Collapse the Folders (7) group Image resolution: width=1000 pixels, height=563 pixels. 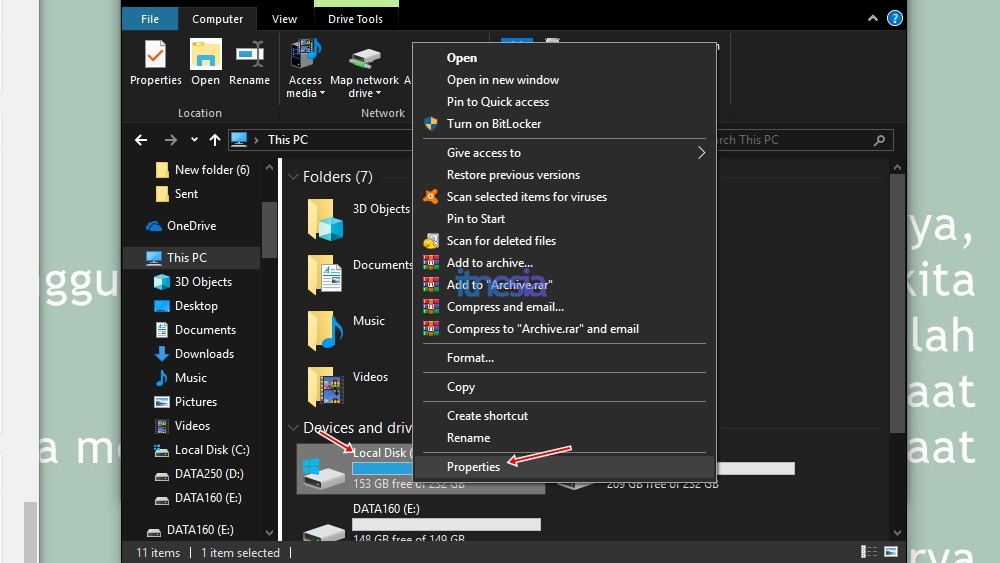pos(293,177)
